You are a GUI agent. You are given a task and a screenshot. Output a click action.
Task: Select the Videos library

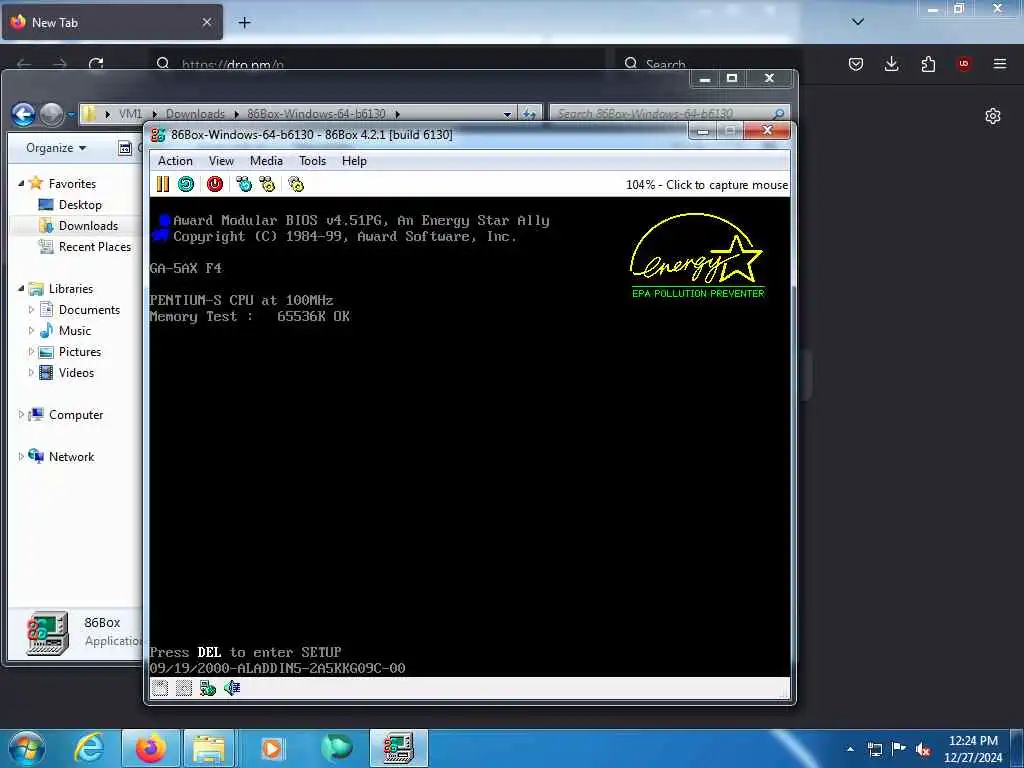click(x=76, y=372)
